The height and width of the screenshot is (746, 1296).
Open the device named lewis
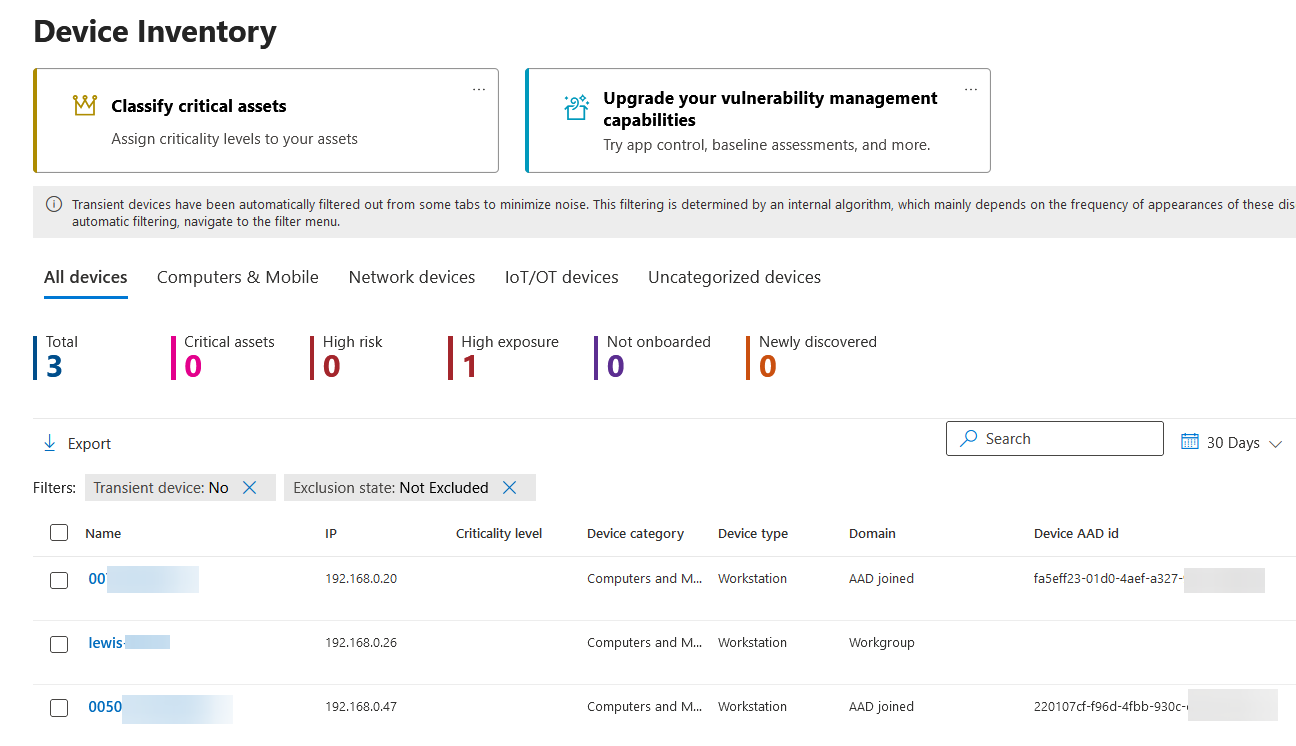(105, 642)
